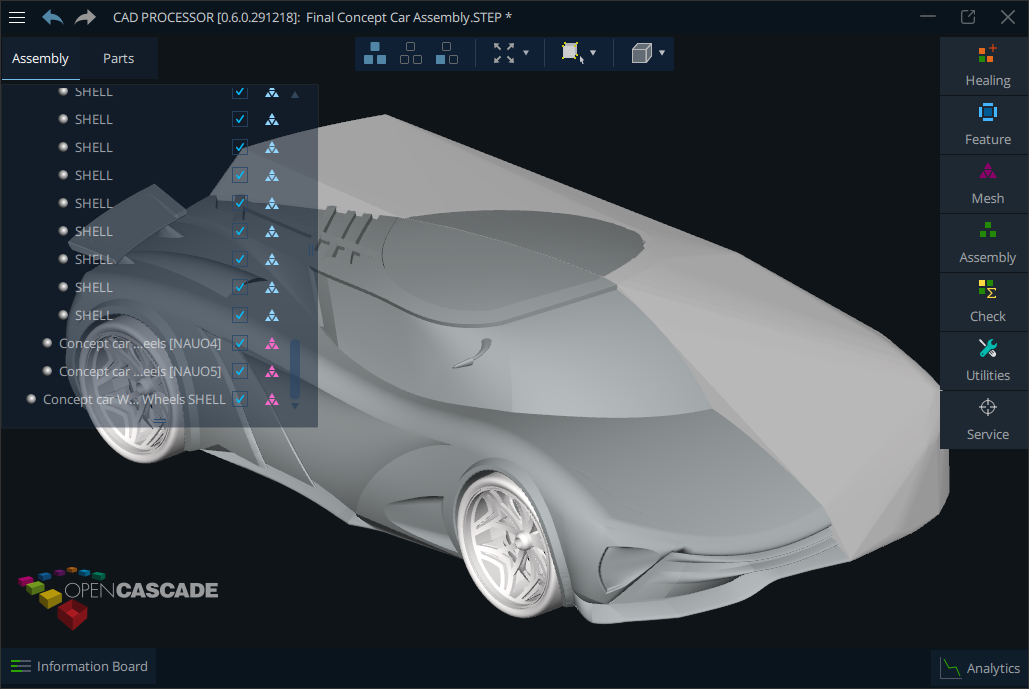Expand the cube display mode dropdown
The height and width of the screenshot is (689, 1029).
coord(661,53)
